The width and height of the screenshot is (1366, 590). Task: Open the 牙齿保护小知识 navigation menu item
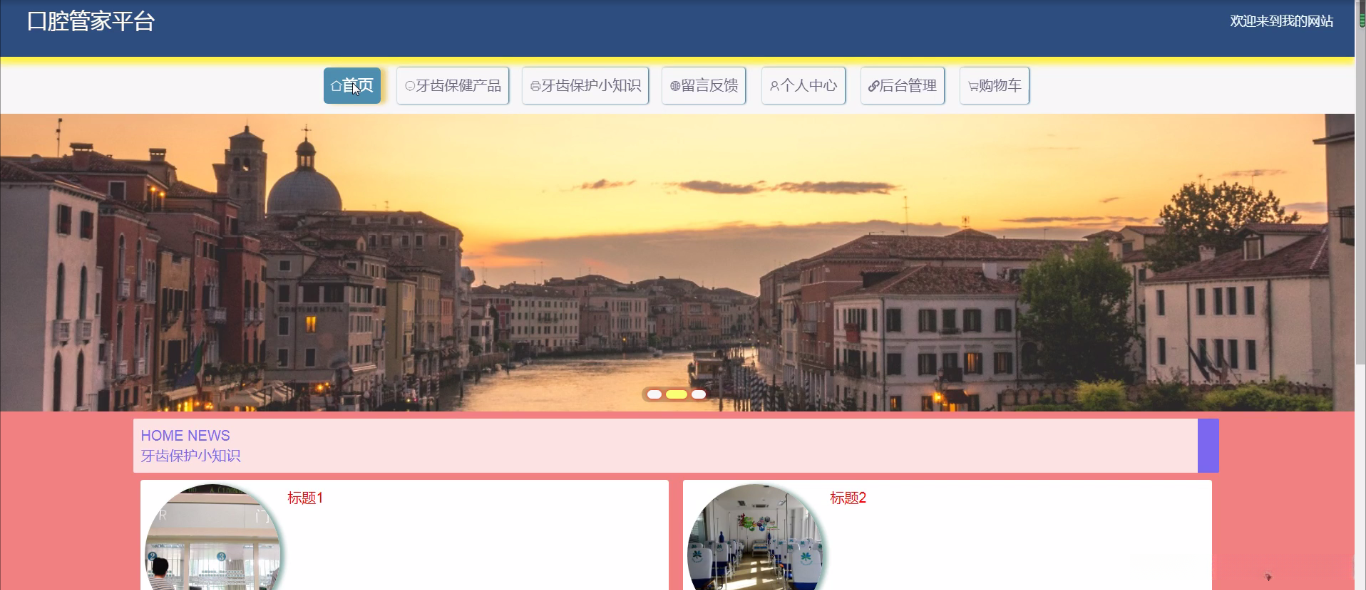(x=585, y=86)
